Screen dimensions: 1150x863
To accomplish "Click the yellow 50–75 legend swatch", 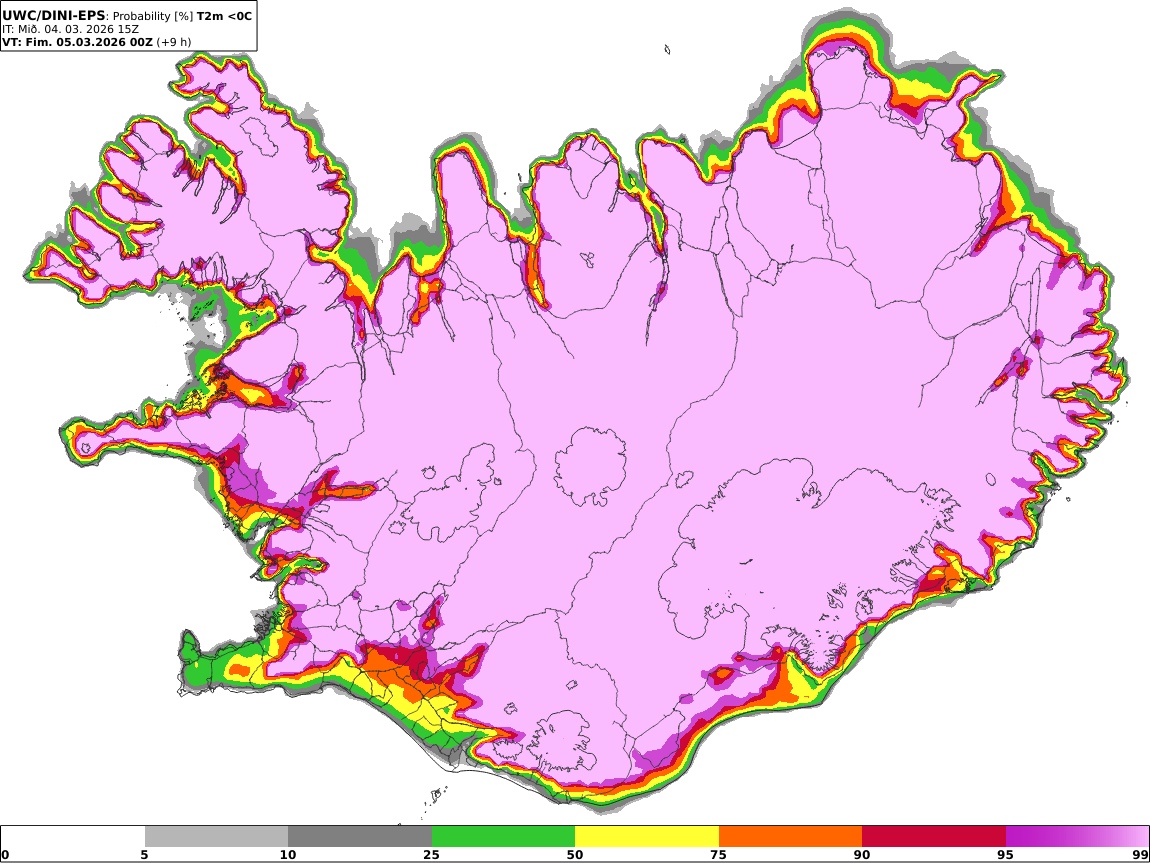I will point(647,837).
